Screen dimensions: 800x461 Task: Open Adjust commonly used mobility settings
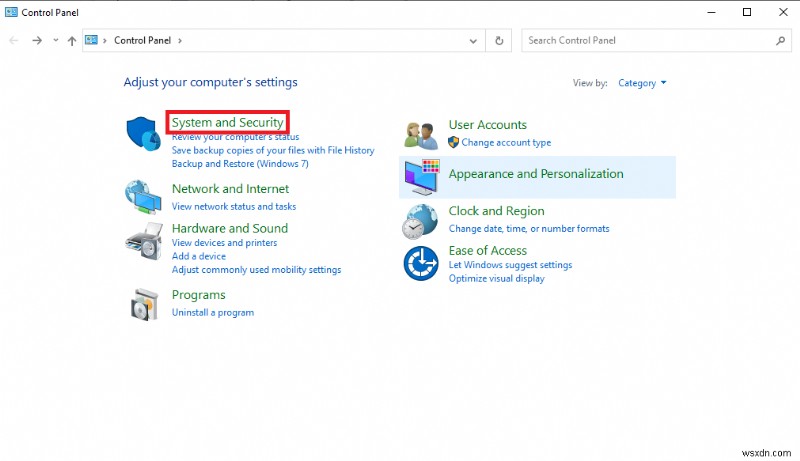[x=256, y=269]
